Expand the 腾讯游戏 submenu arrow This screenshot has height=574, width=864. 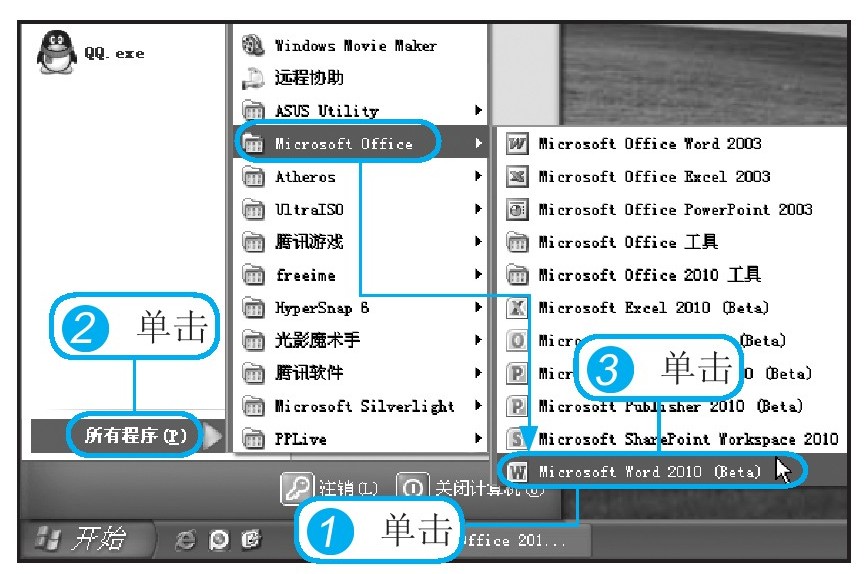(x=478, y=241)
